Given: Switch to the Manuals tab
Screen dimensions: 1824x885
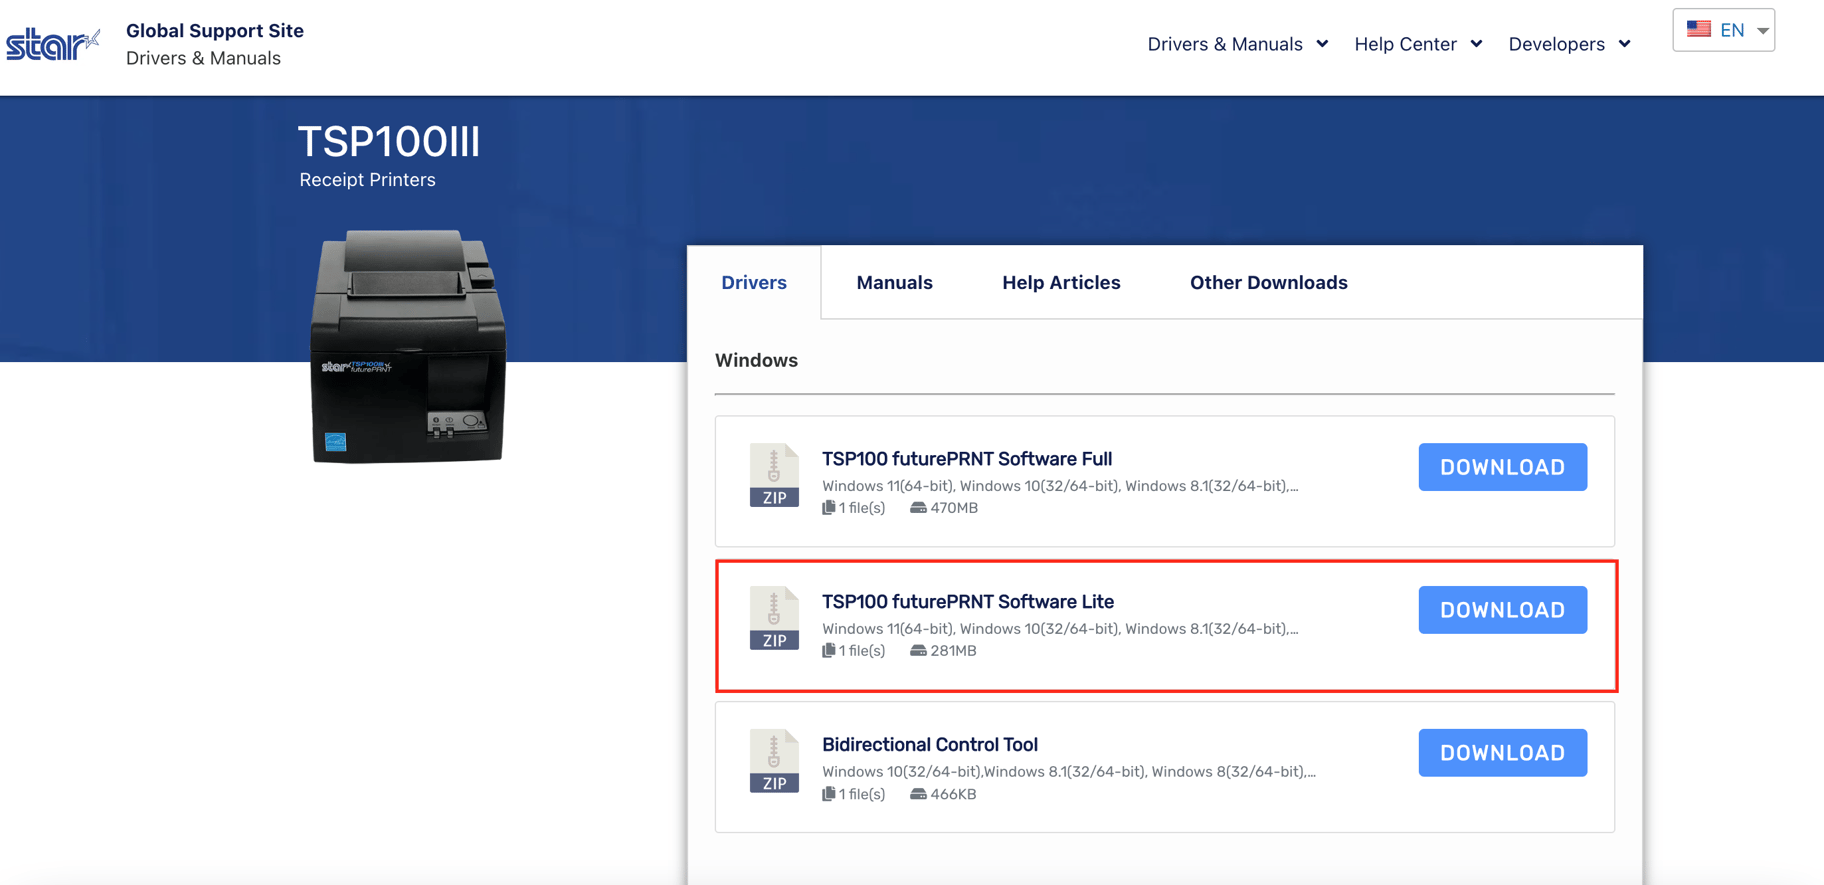Looking at the screenshot, I should coord(894,283).
